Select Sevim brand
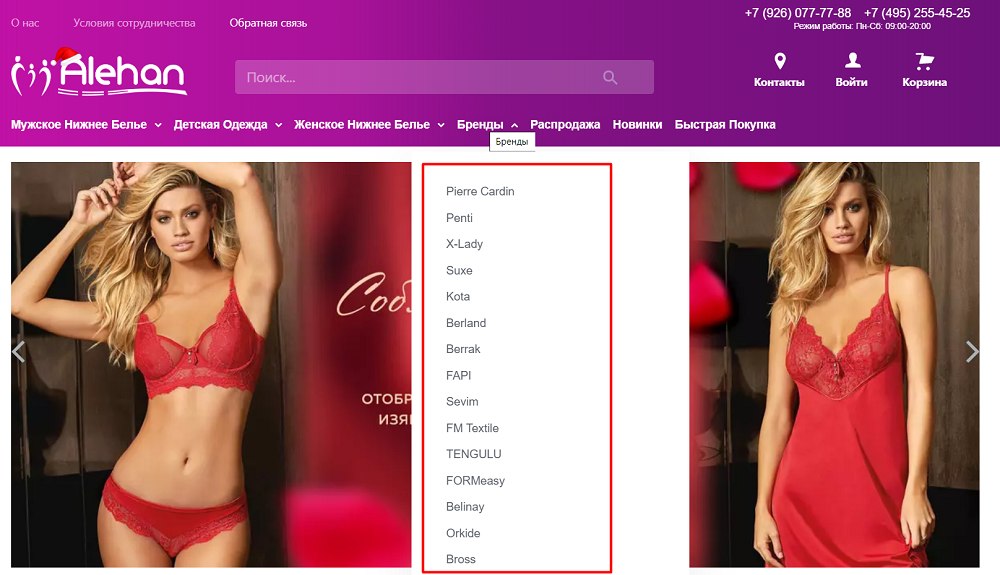This screenshot has width=1000, height=575. pos(462,402)
